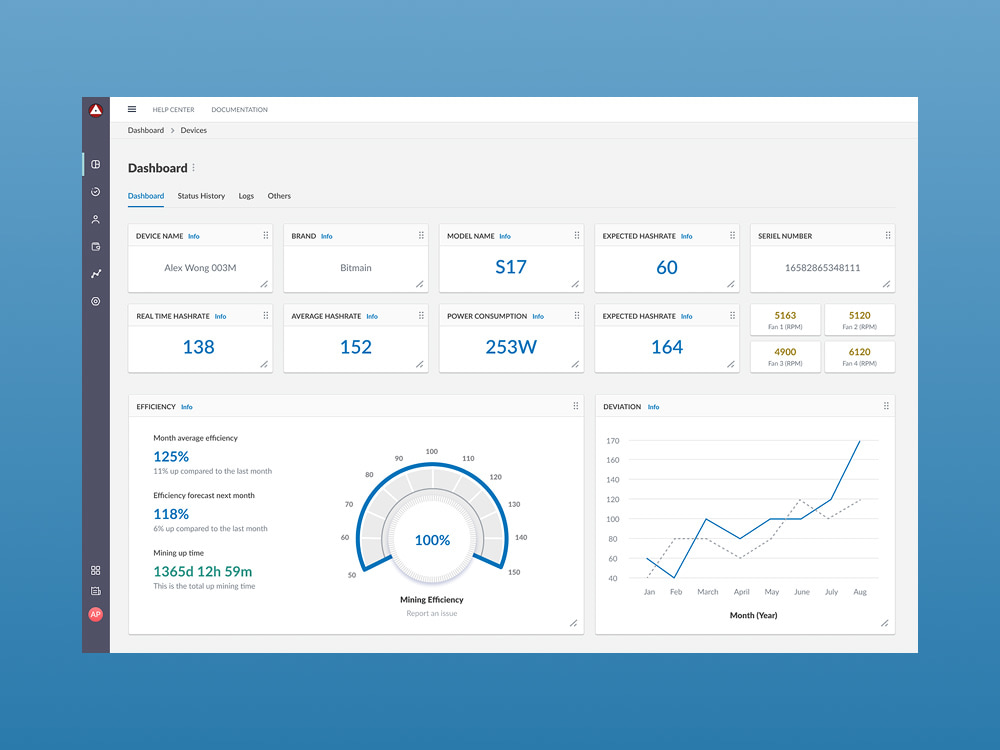Click the S17 model name value
Screen dimensions: 1000x750
point(511,267)
